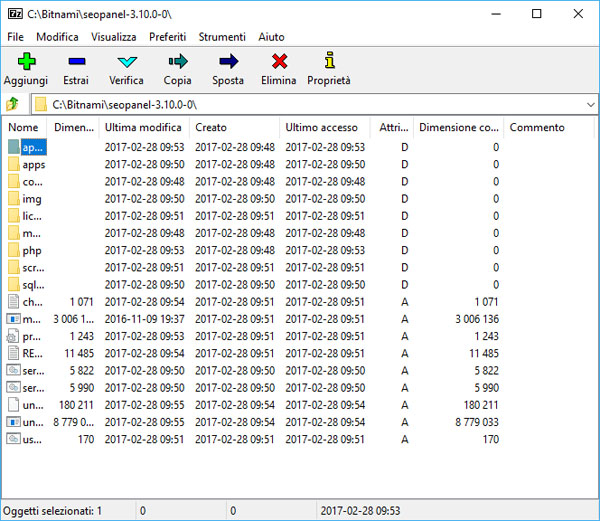600x521 pixels.
Task: Sort by Ultima modifica column header
Action: [x=143, y=127]
